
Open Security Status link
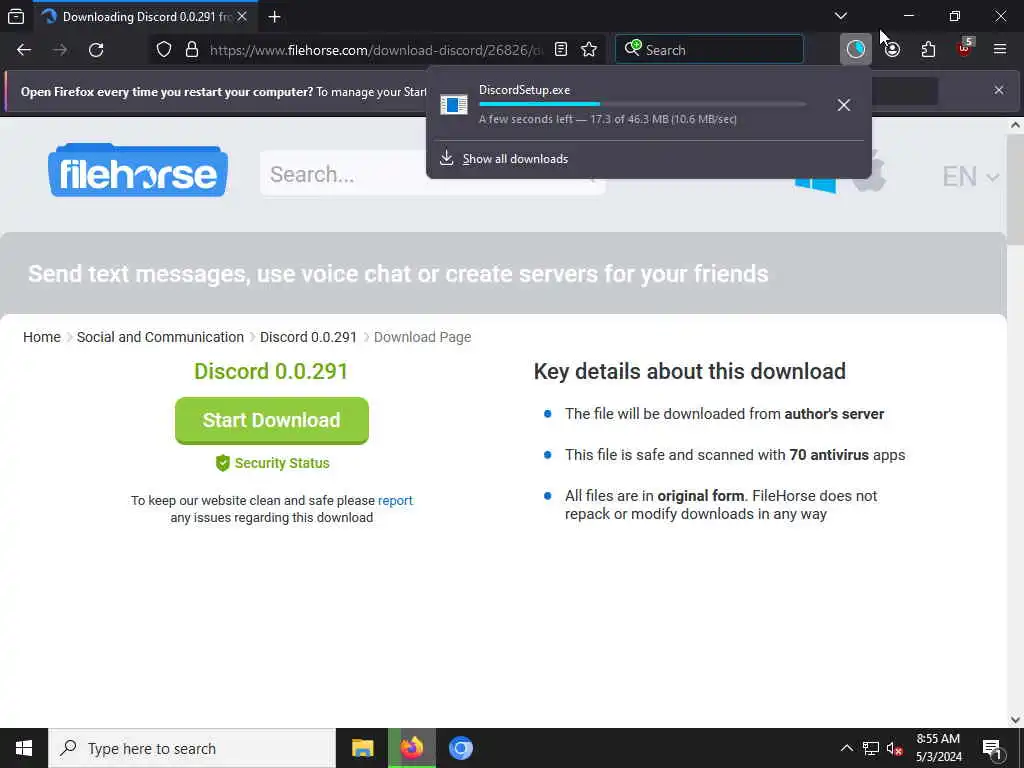(x=272, y=463)
